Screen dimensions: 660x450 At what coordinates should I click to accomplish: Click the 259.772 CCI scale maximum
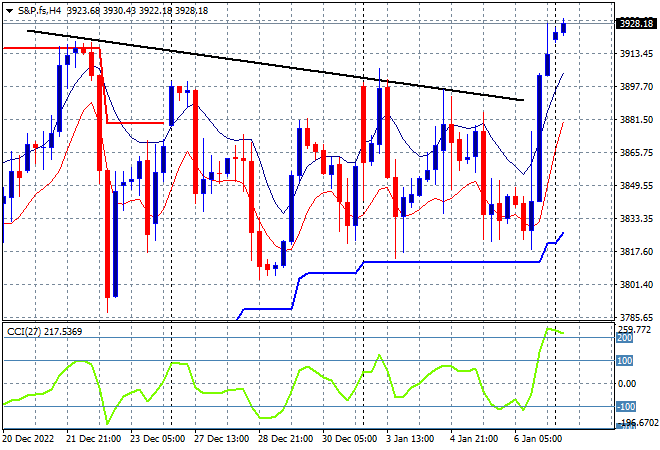(x=634, y=329)
